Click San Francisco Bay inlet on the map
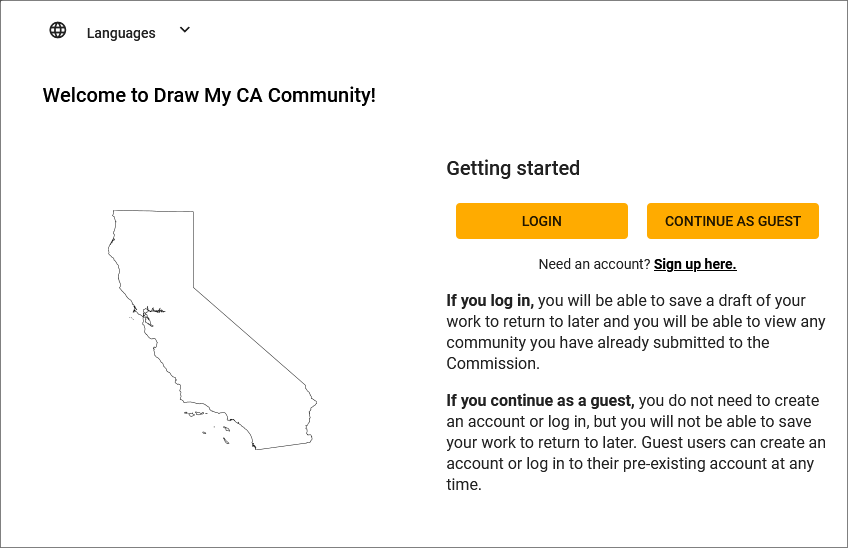Viewport: 848px width, 548px height. click(x=148, y=315)
